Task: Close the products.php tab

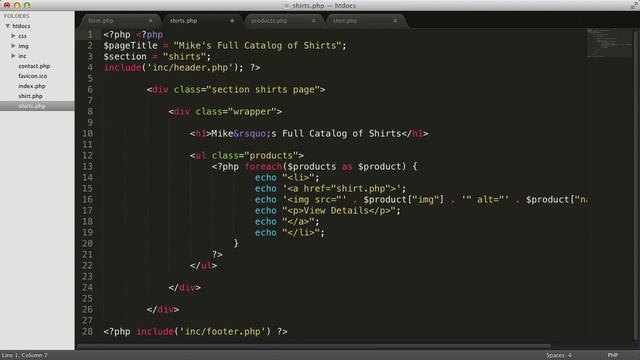Action: click(x=314, y=20)
